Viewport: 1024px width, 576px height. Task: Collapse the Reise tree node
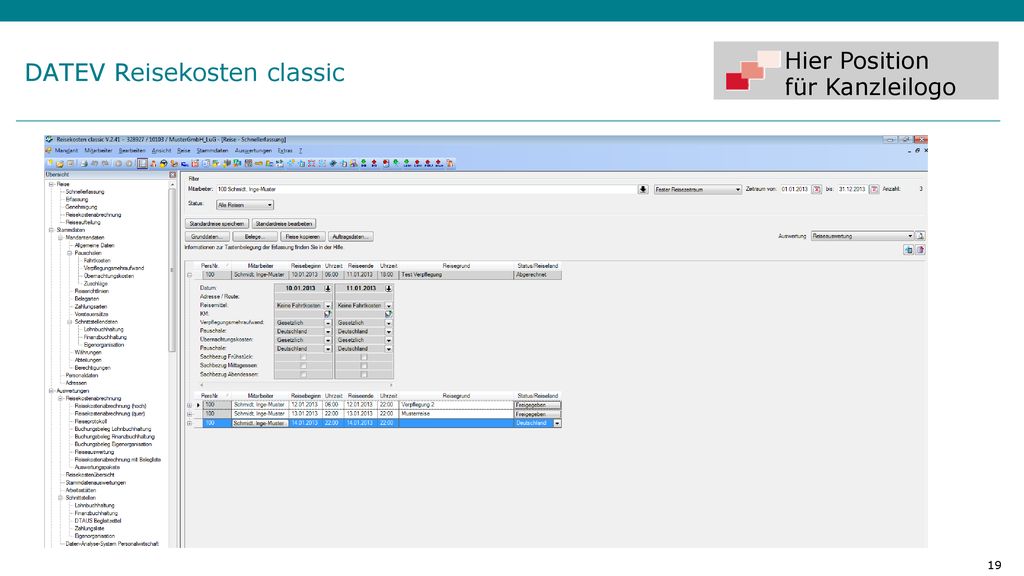(51, 184)
